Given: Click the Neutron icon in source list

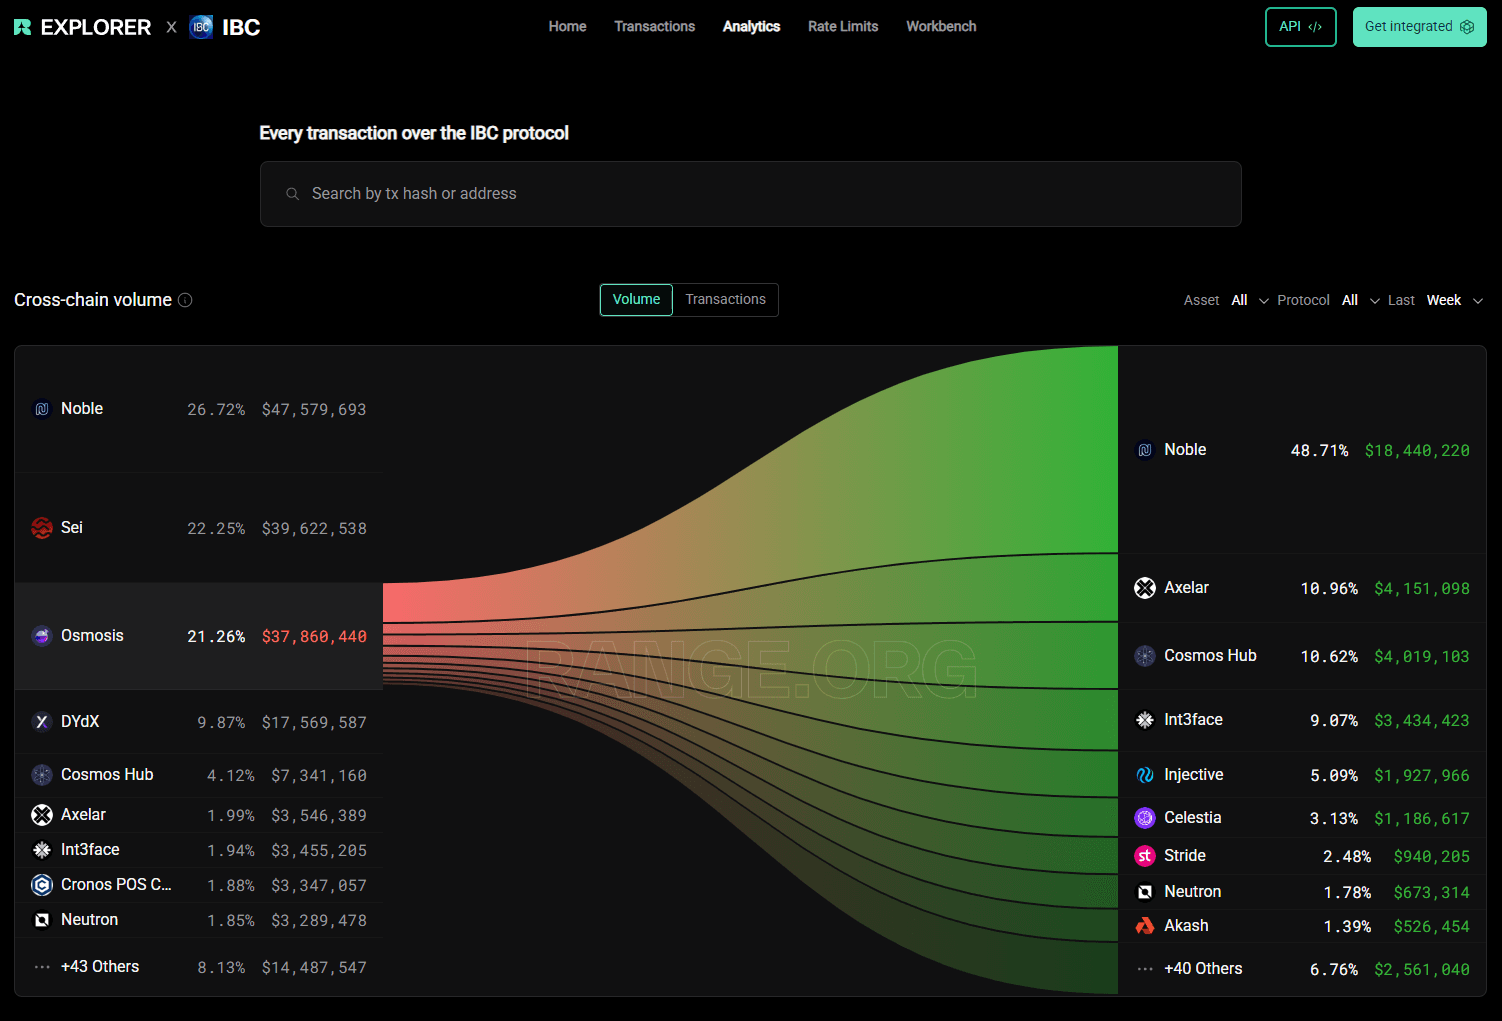Looking at the screenshot, I should [x=42, y=920].
